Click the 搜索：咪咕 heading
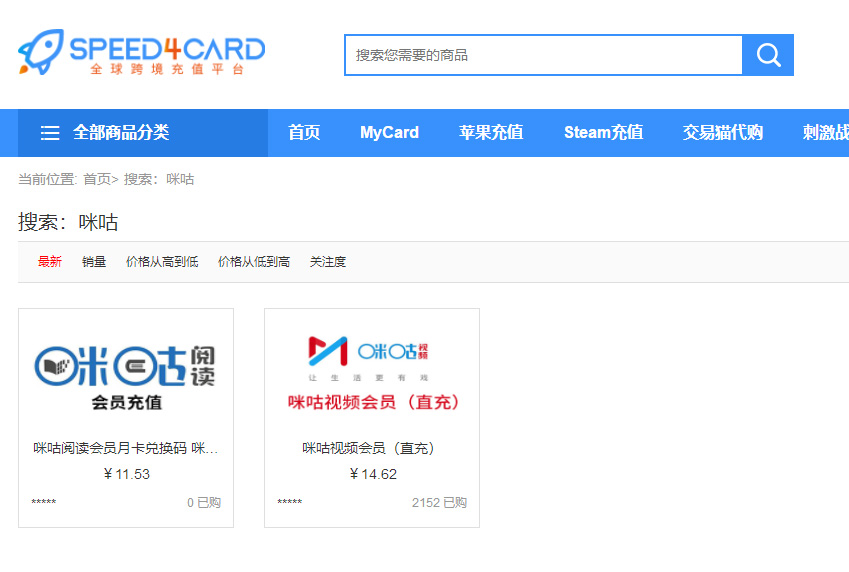This screenshot has height=572, width=849. coord(68,223)
